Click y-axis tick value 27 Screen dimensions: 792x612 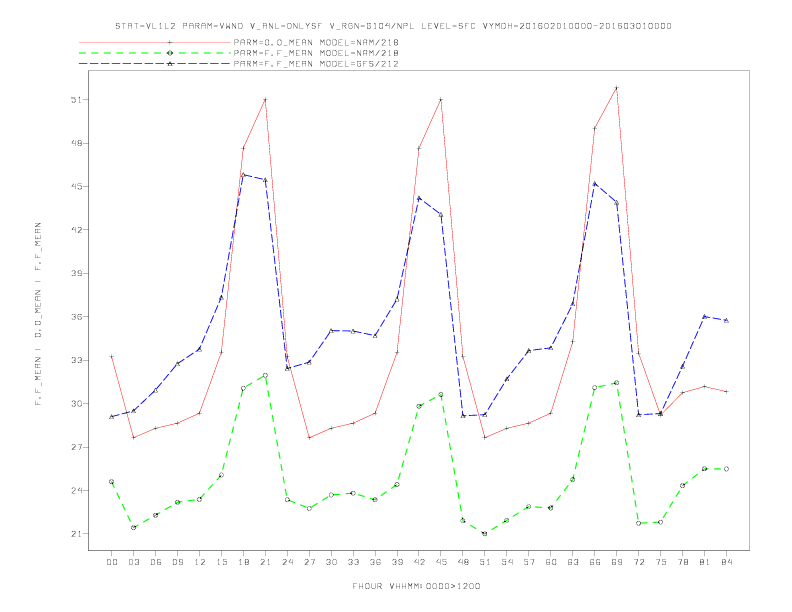[76, 447]
